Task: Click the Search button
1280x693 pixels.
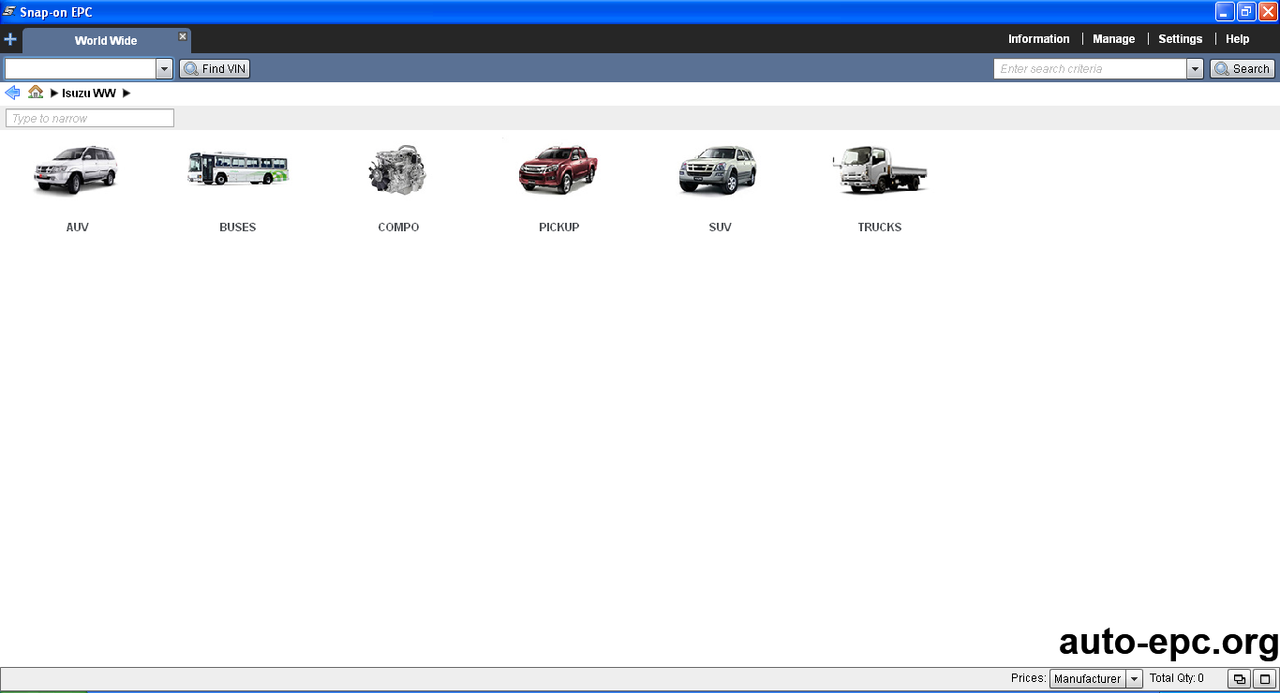Action: coord(1242,69)
